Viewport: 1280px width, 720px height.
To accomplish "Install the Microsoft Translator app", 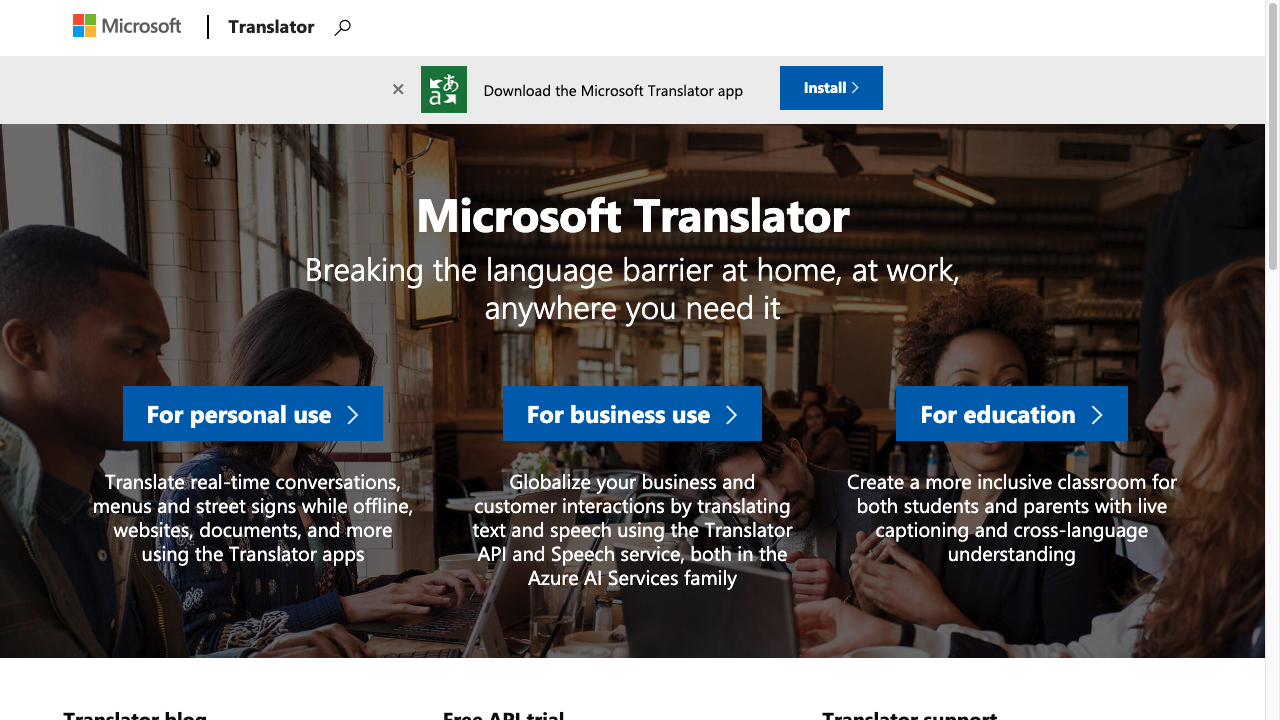I will [x=831, y=88].
